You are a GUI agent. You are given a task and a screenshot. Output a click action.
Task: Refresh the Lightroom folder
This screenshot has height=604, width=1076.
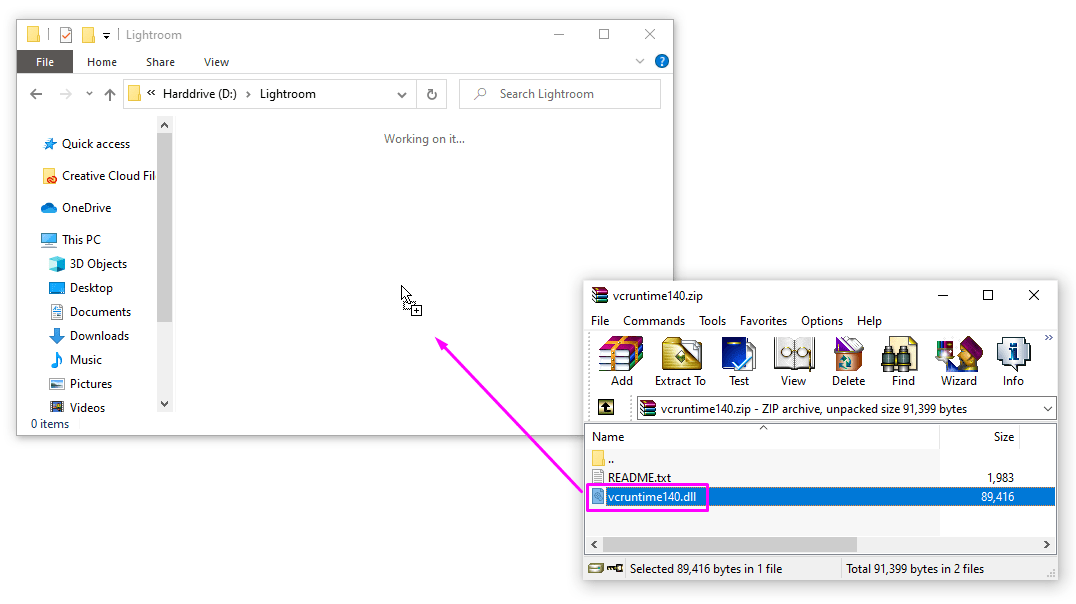tap(432, 94)
